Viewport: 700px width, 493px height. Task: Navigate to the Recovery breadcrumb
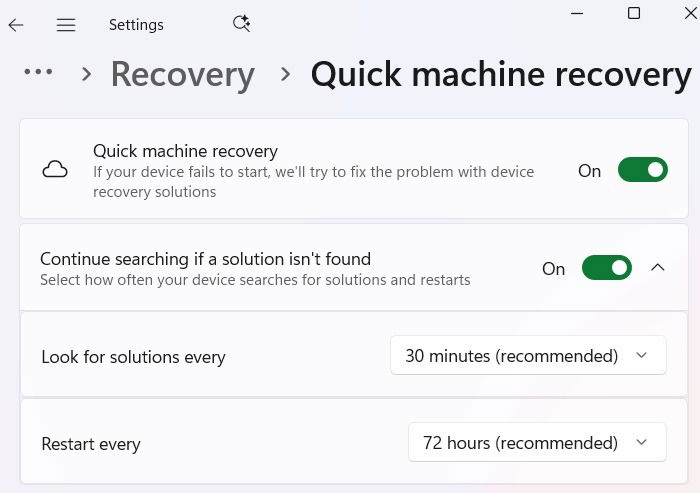(182, 74)
